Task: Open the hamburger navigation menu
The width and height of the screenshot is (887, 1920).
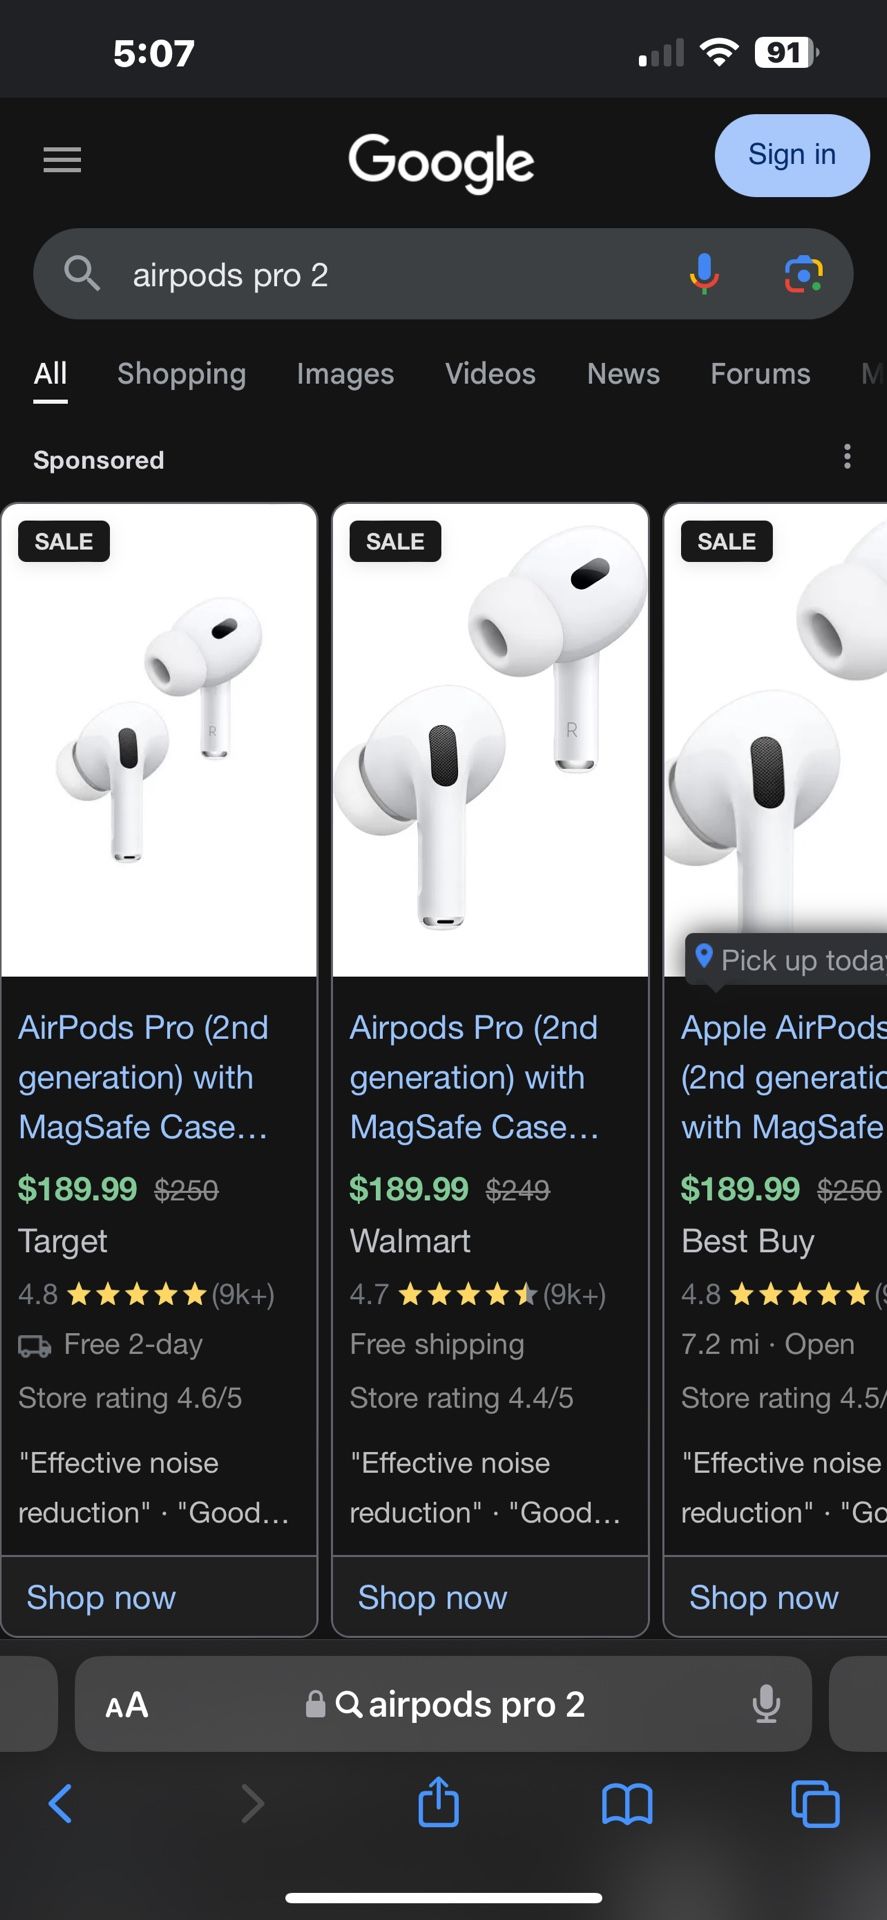Action: click(x=62, y=160)
